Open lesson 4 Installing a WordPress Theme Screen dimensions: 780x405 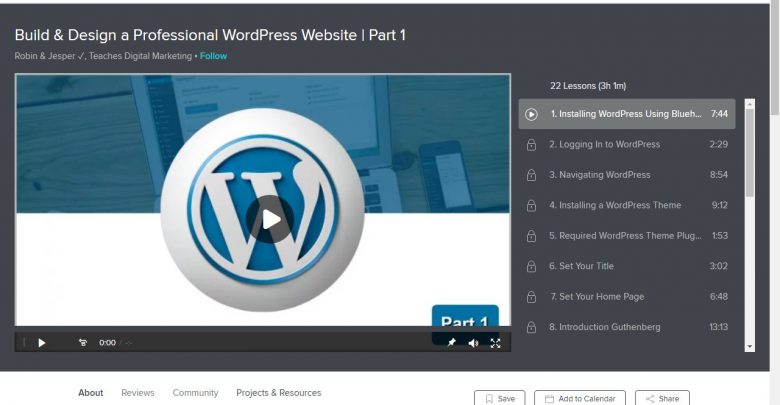pyautogui.click(x=627, y=205)
